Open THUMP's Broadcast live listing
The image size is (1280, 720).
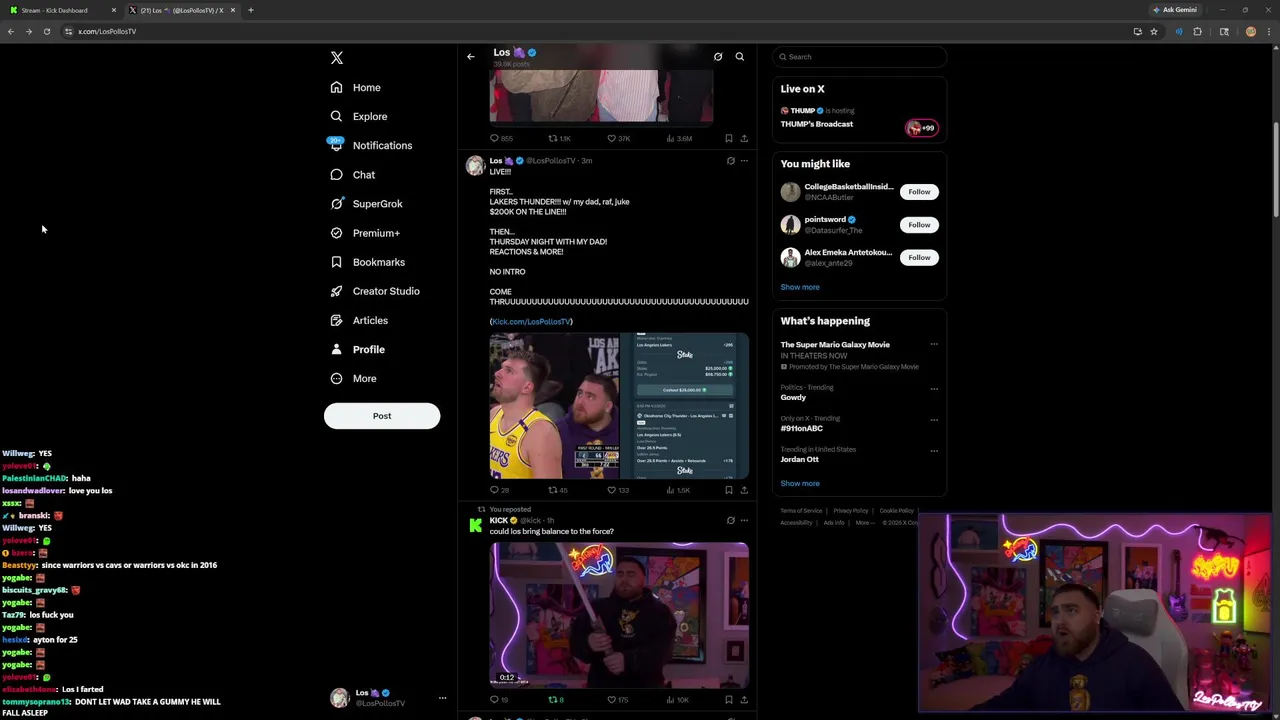point(859,118)
